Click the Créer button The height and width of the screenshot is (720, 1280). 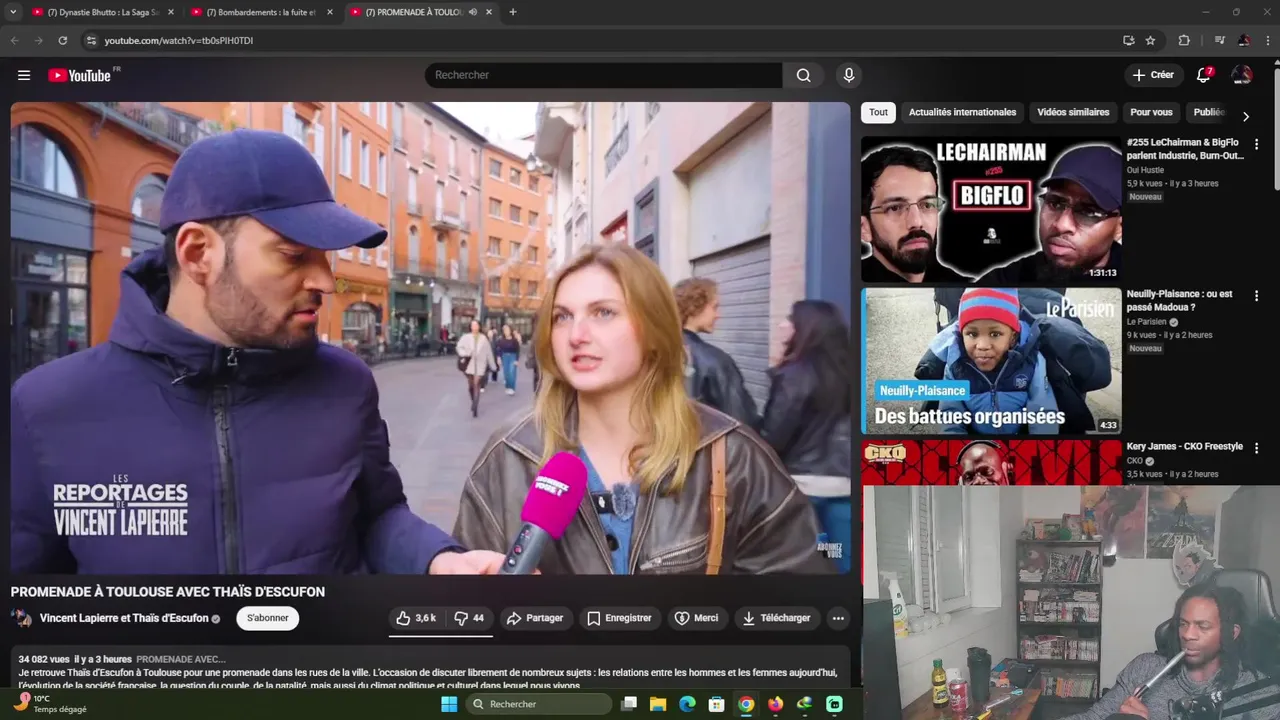[1153, 75]
